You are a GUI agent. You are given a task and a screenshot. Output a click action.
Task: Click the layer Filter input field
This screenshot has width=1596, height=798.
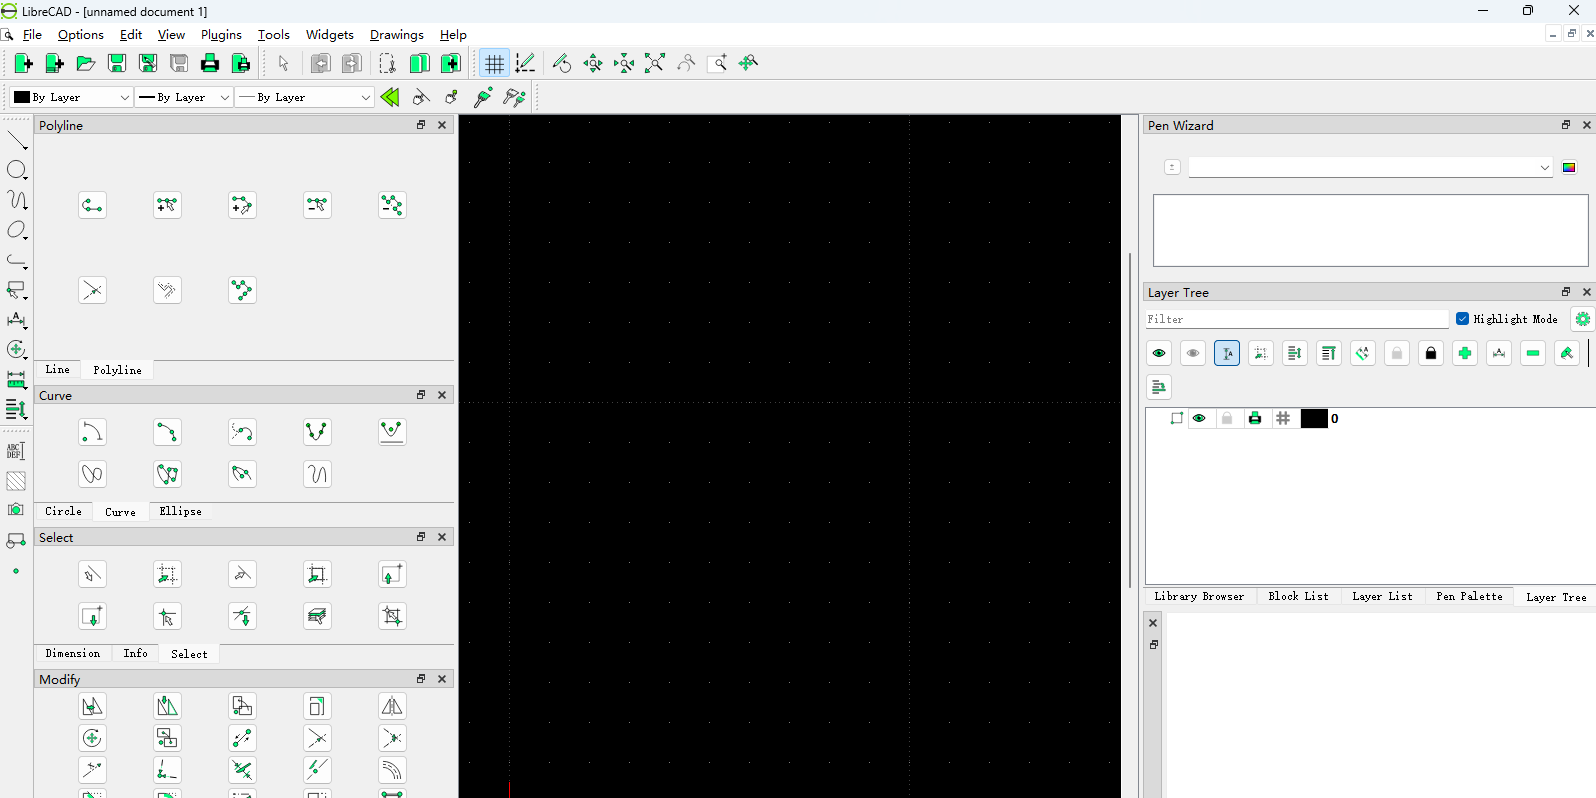click(x=1296, y=319)
